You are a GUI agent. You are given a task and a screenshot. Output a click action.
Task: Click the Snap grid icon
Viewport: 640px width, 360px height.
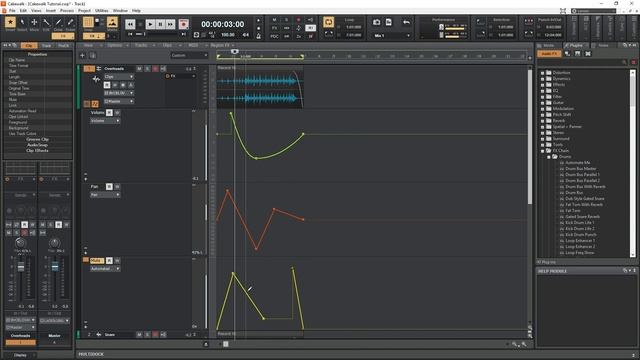[88, 22]
